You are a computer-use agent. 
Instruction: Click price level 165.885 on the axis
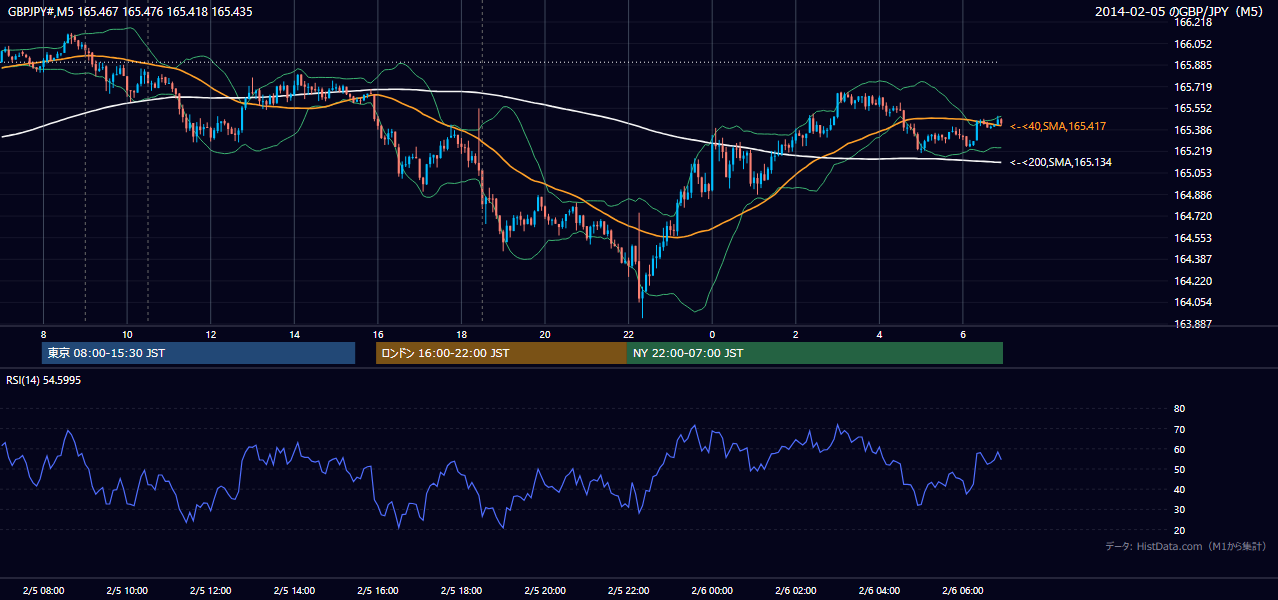(1193, 65)
